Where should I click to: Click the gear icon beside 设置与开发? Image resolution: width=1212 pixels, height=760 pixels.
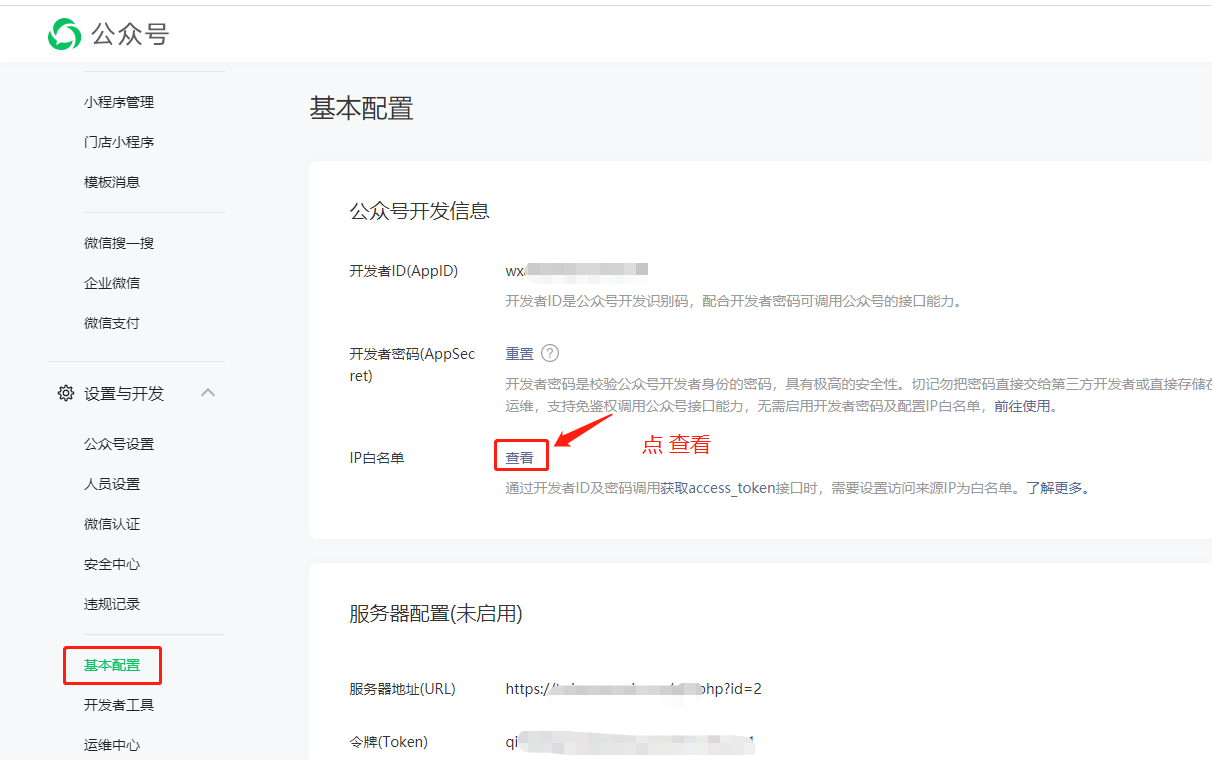pos(66,393)
